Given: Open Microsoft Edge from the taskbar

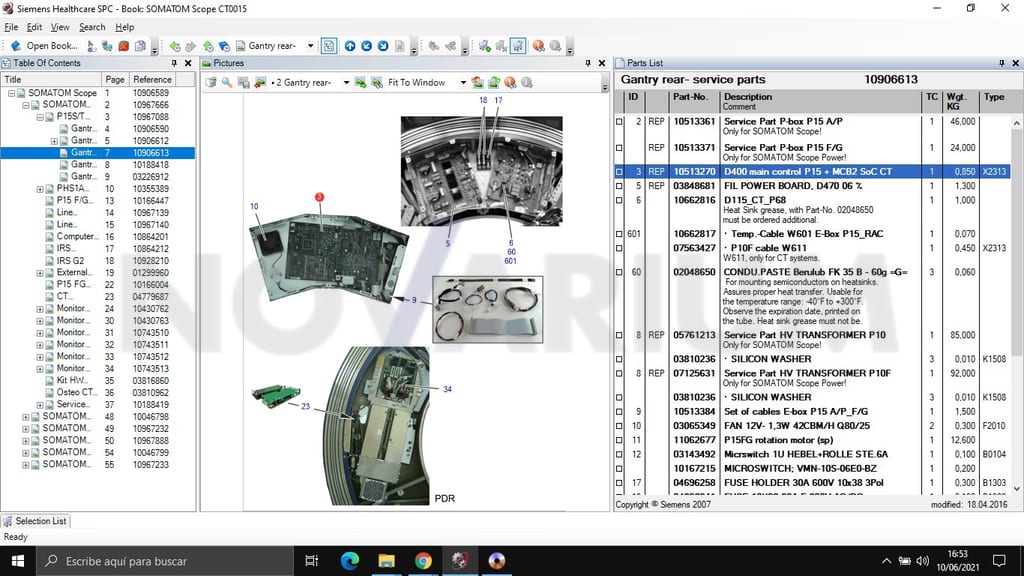Looking at the screenshot, I should 350,561.
